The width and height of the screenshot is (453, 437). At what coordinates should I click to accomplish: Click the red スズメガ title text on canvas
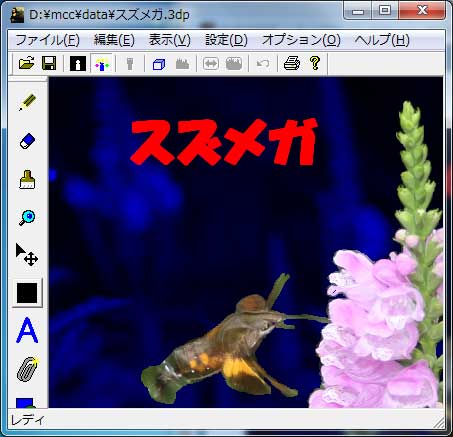[224, 142]
